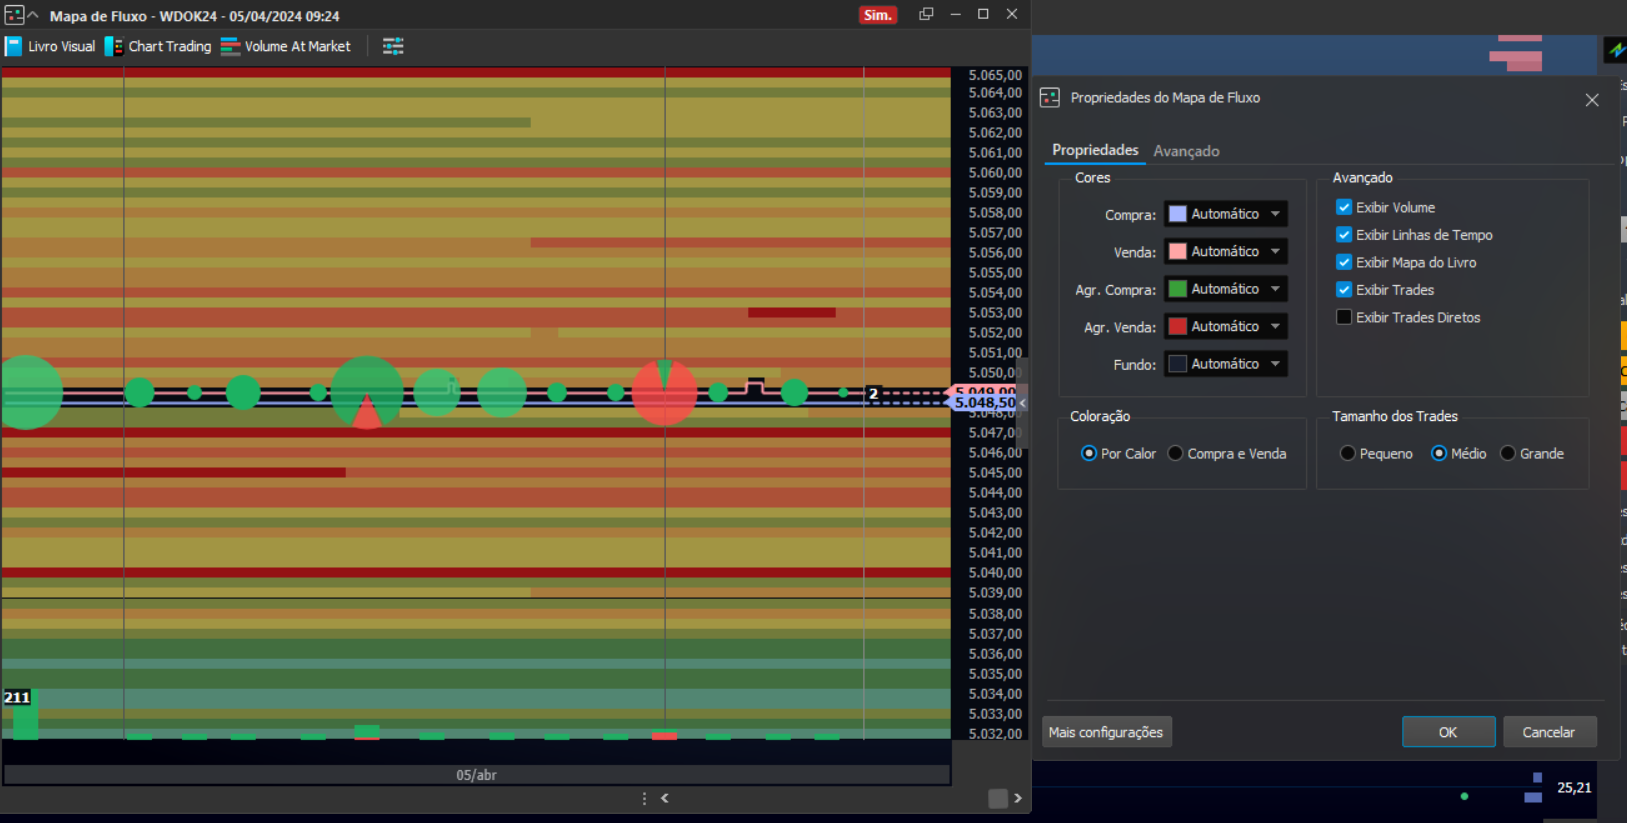Uncheck Exibir Volume checkbox
This screenshot has width=1627, height=823.
pos(1344,207)
